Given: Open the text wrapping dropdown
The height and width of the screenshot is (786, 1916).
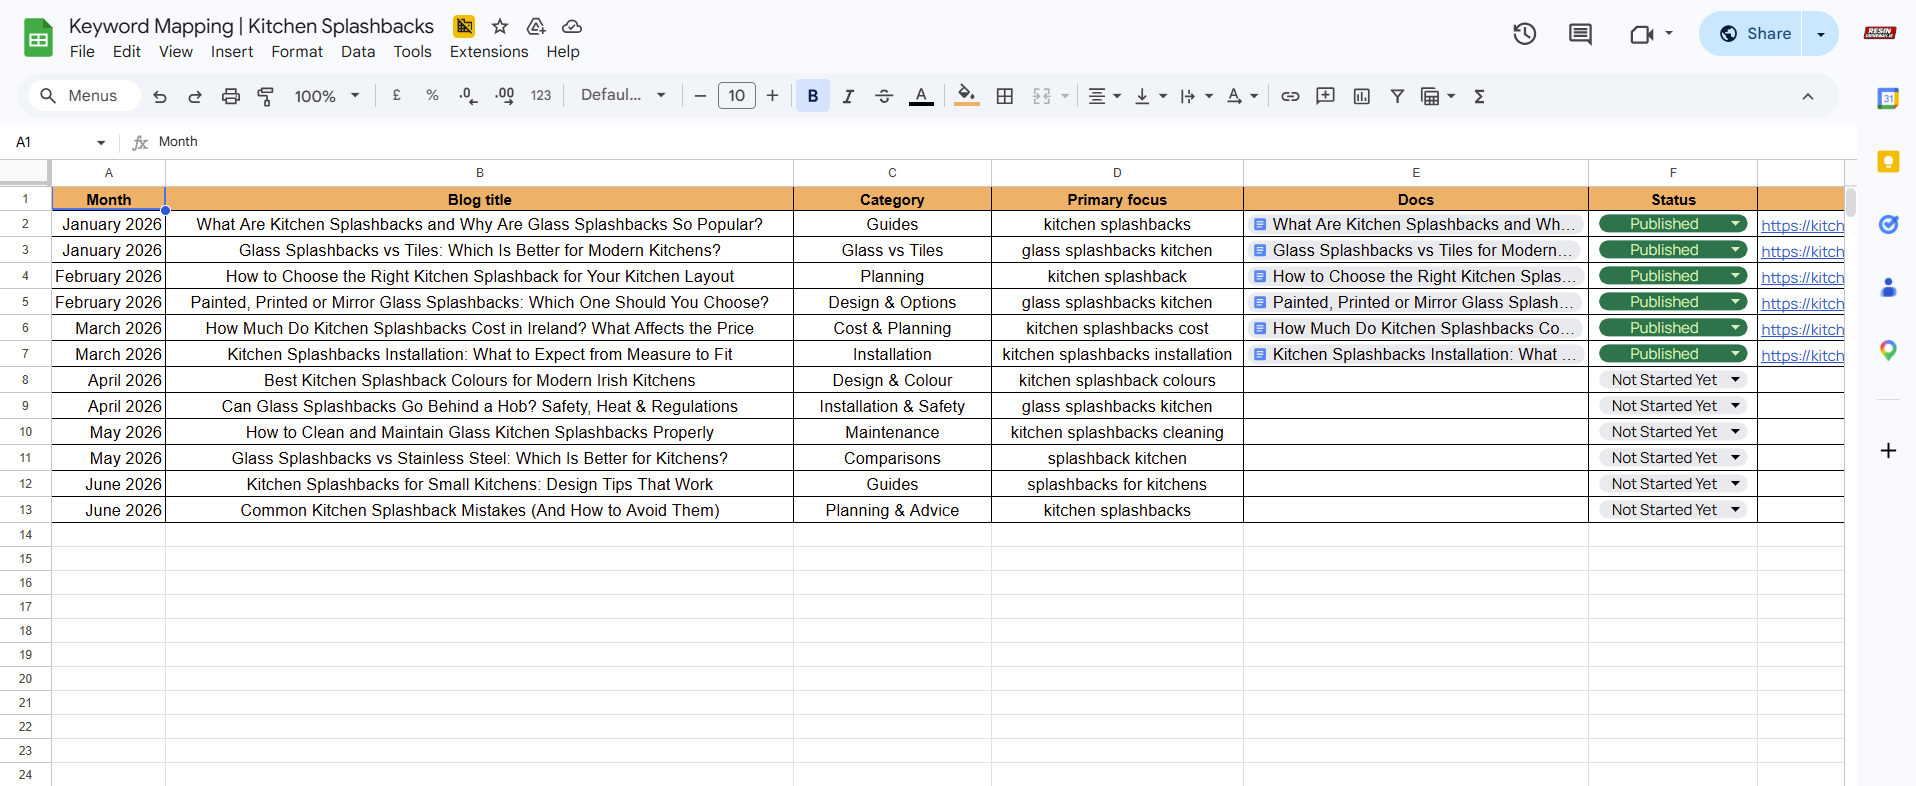Looking at the screenshot, I should point(1196,96).
